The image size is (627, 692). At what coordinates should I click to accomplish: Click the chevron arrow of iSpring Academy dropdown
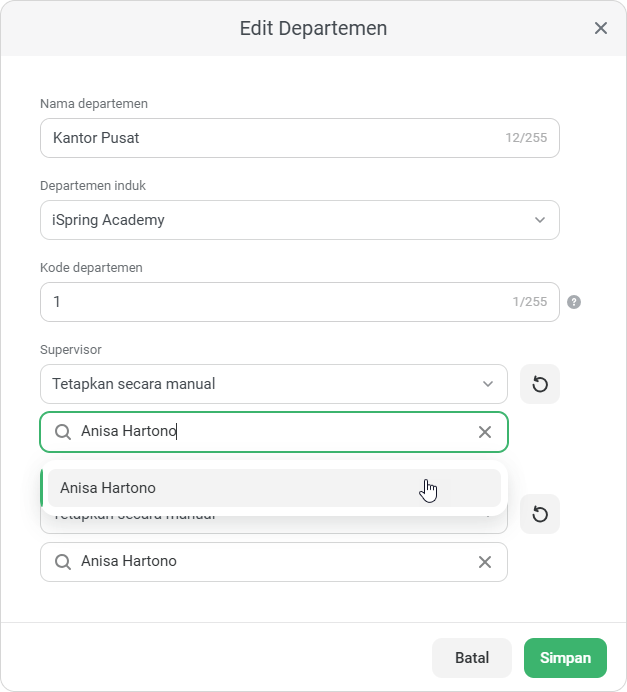(540, 220)
